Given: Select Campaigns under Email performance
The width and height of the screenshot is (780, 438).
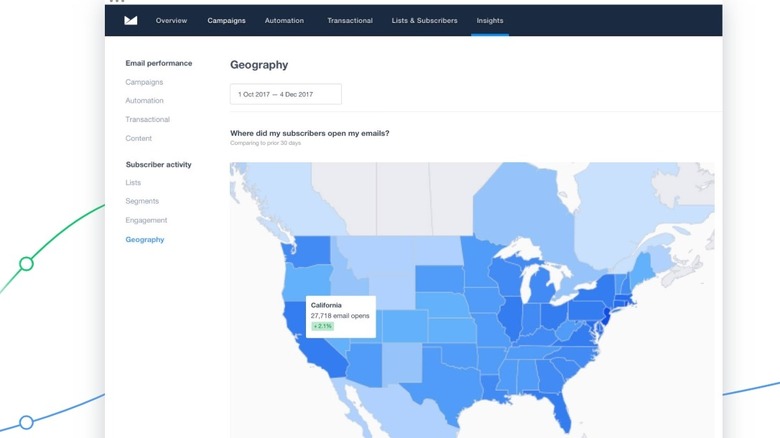Looking at the screenshot, I should [x=144, y=82].
